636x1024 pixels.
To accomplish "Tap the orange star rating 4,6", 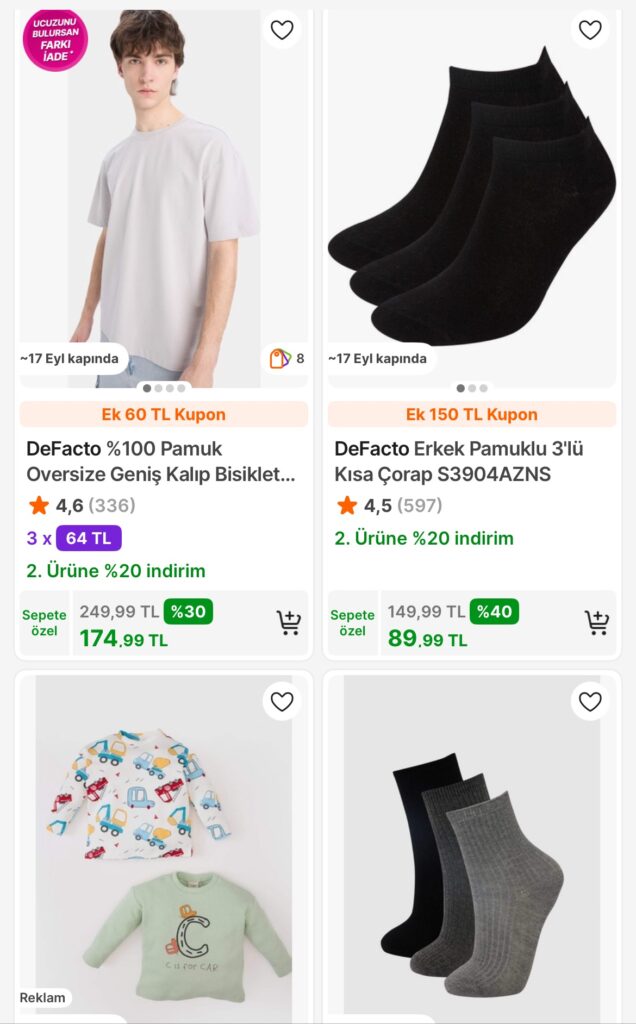I will (x=39, y=505).
